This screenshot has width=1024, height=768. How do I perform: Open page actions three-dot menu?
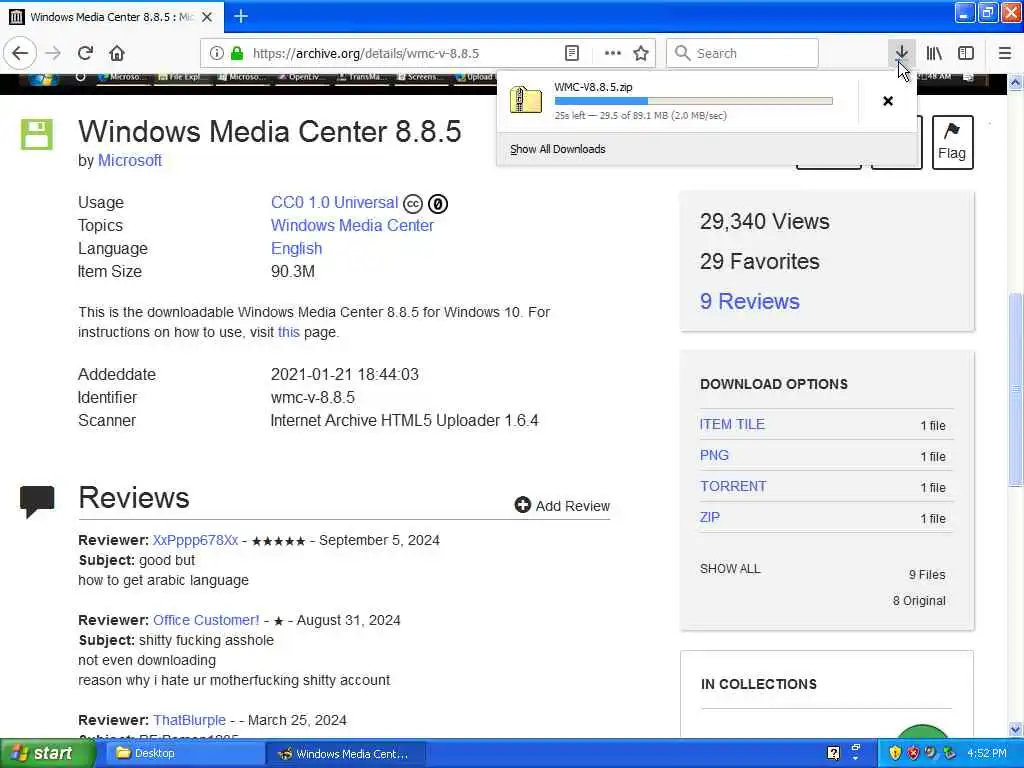[x=613, y=53]
